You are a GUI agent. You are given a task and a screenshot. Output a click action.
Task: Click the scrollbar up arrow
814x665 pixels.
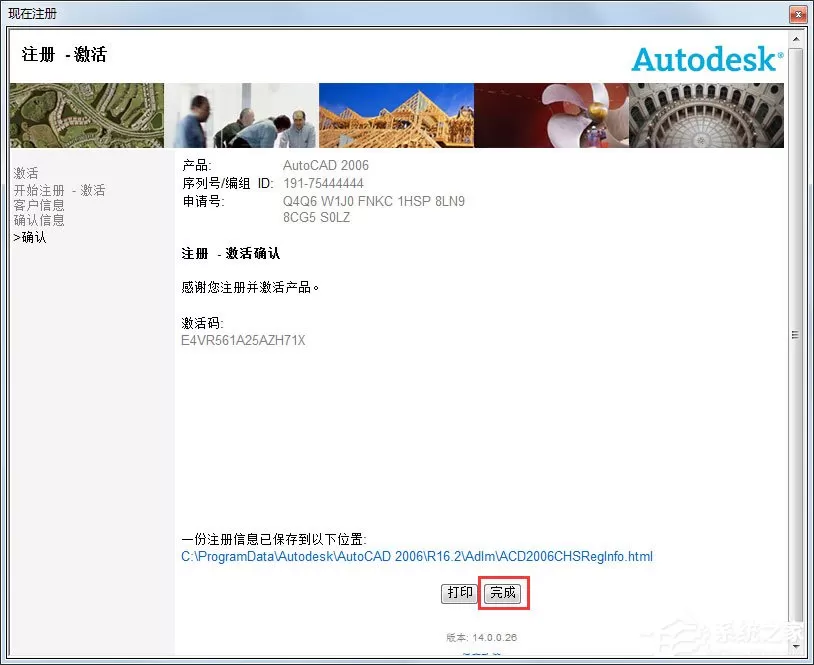pyautogui.click(x=796, y=39)
